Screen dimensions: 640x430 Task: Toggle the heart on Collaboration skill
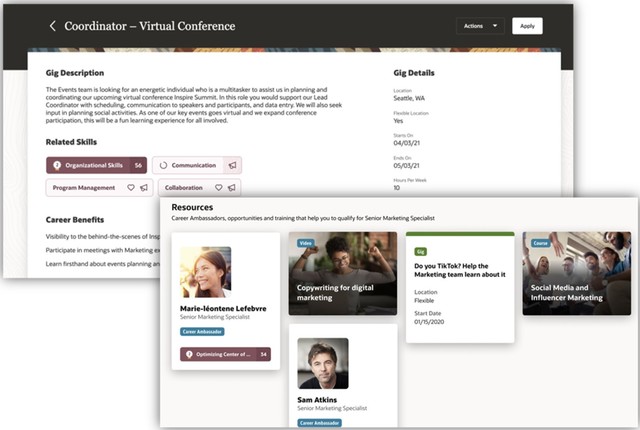[x=218, y=187]
